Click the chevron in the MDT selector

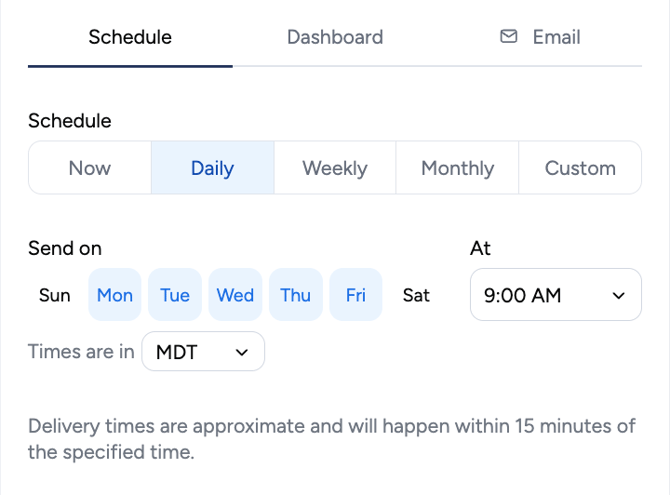pos(242,352)
